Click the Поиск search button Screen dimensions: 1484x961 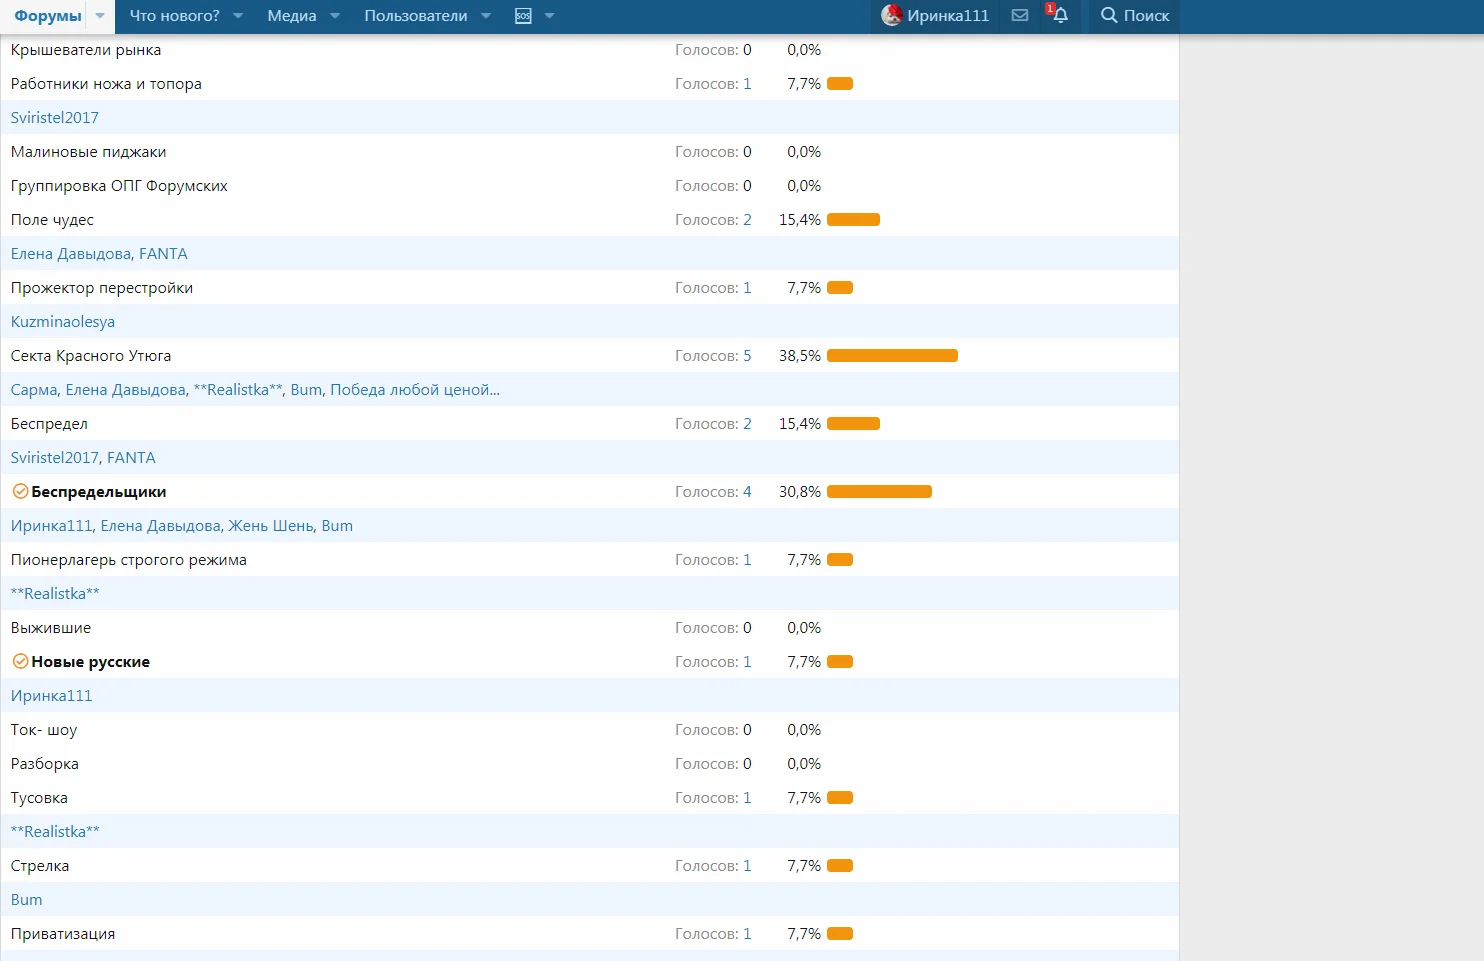tap(1135, 16)
